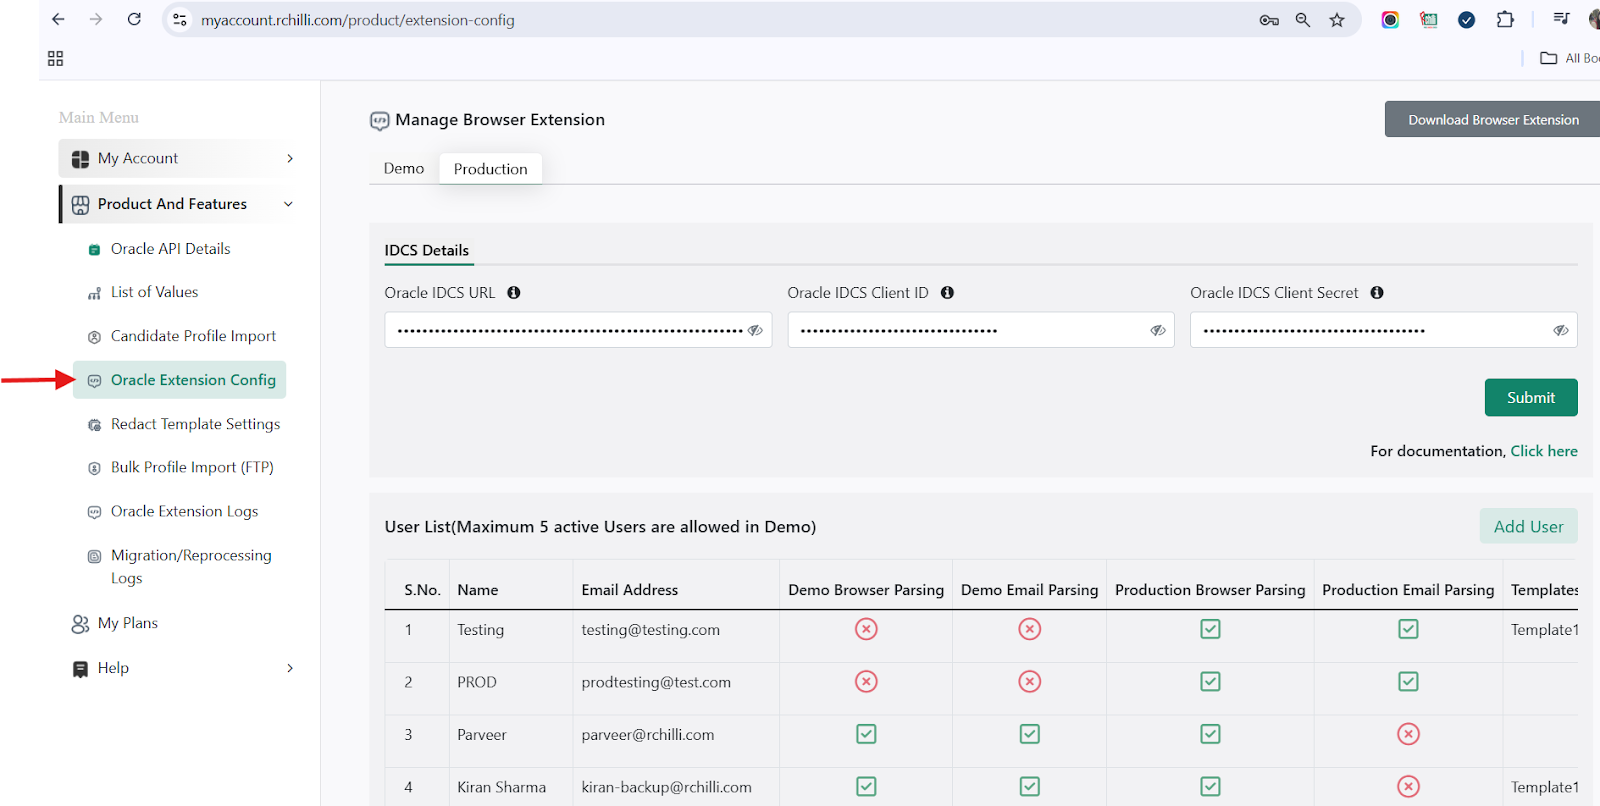Open List of Values menu item
1600x806 pixels.
tap(155, 292)
